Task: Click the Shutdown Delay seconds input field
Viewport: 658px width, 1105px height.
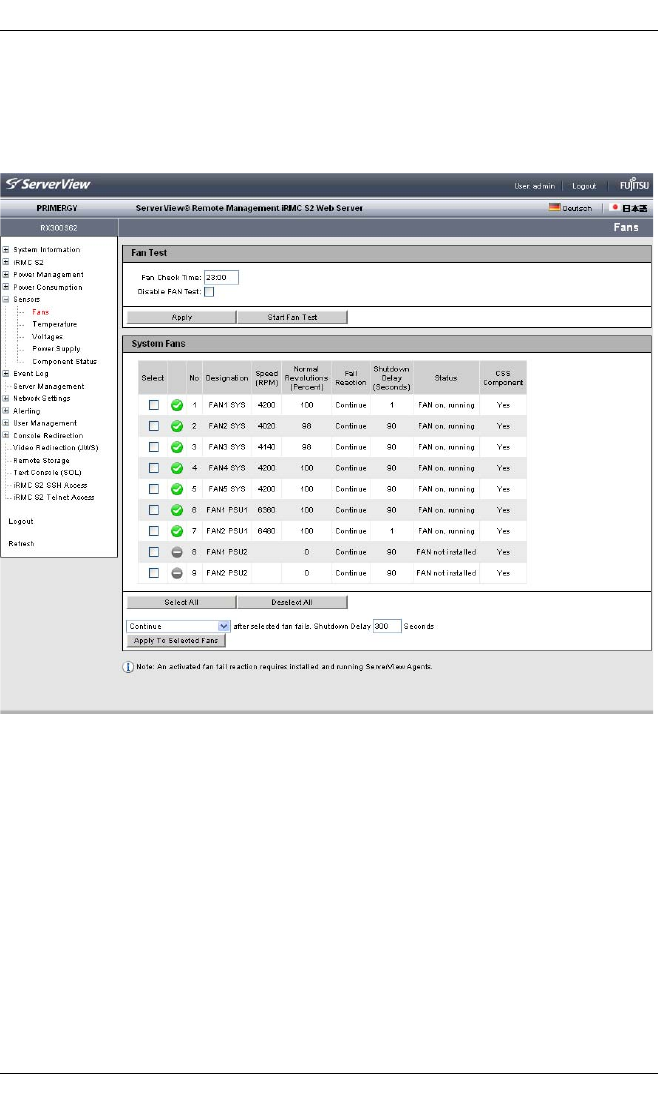Action: 387,626
